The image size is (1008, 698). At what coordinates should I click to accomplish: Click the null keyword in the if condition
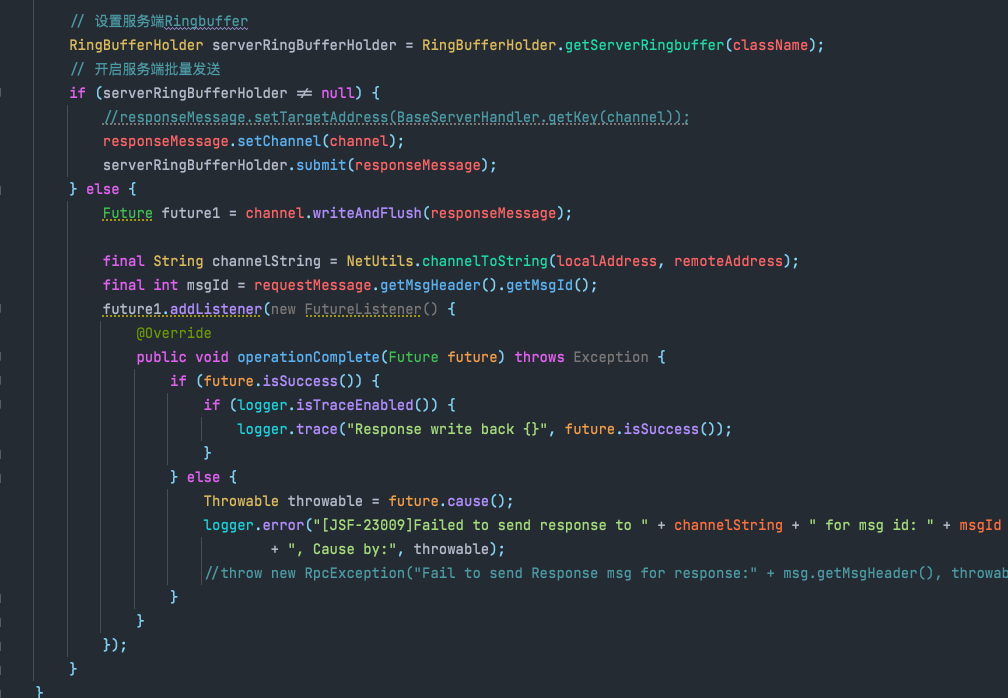click(x=338, y=93)
